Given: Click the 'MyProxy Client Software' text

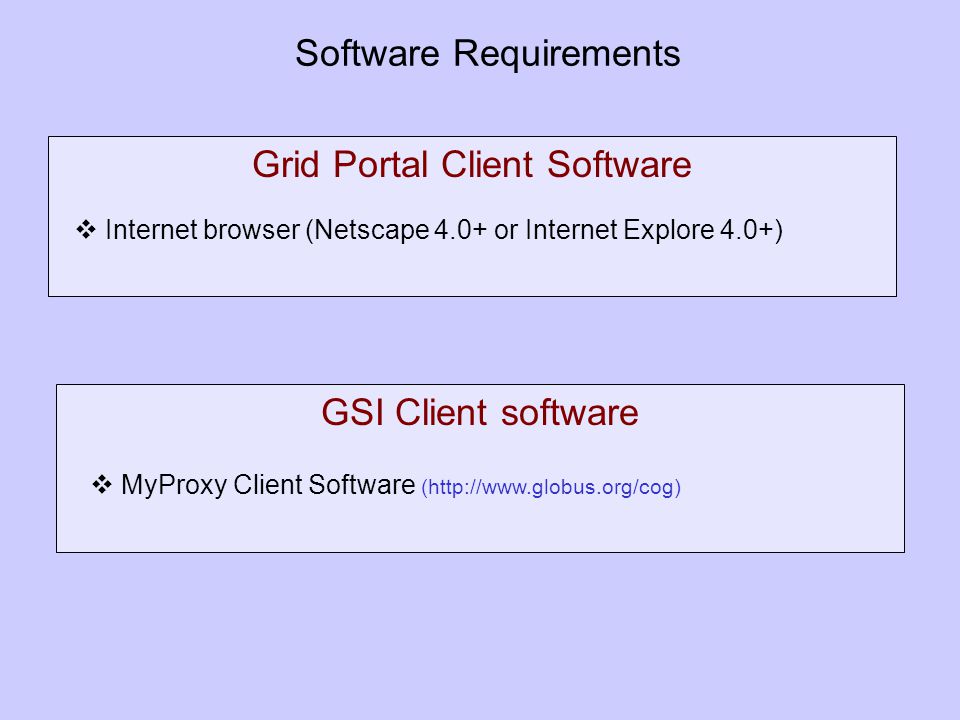Looking at the screenshot, I should pos(268,485).
